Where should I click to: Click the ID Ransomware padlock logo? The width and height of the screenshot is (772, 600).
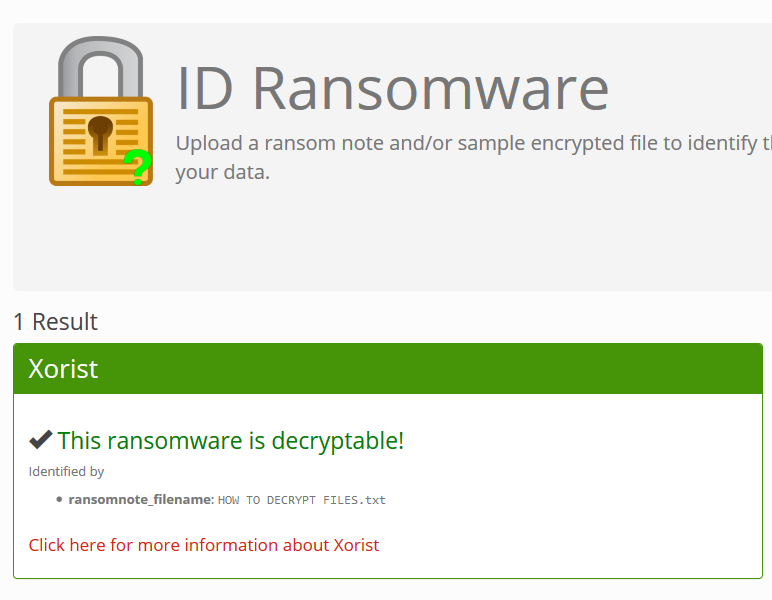(101, 111)
